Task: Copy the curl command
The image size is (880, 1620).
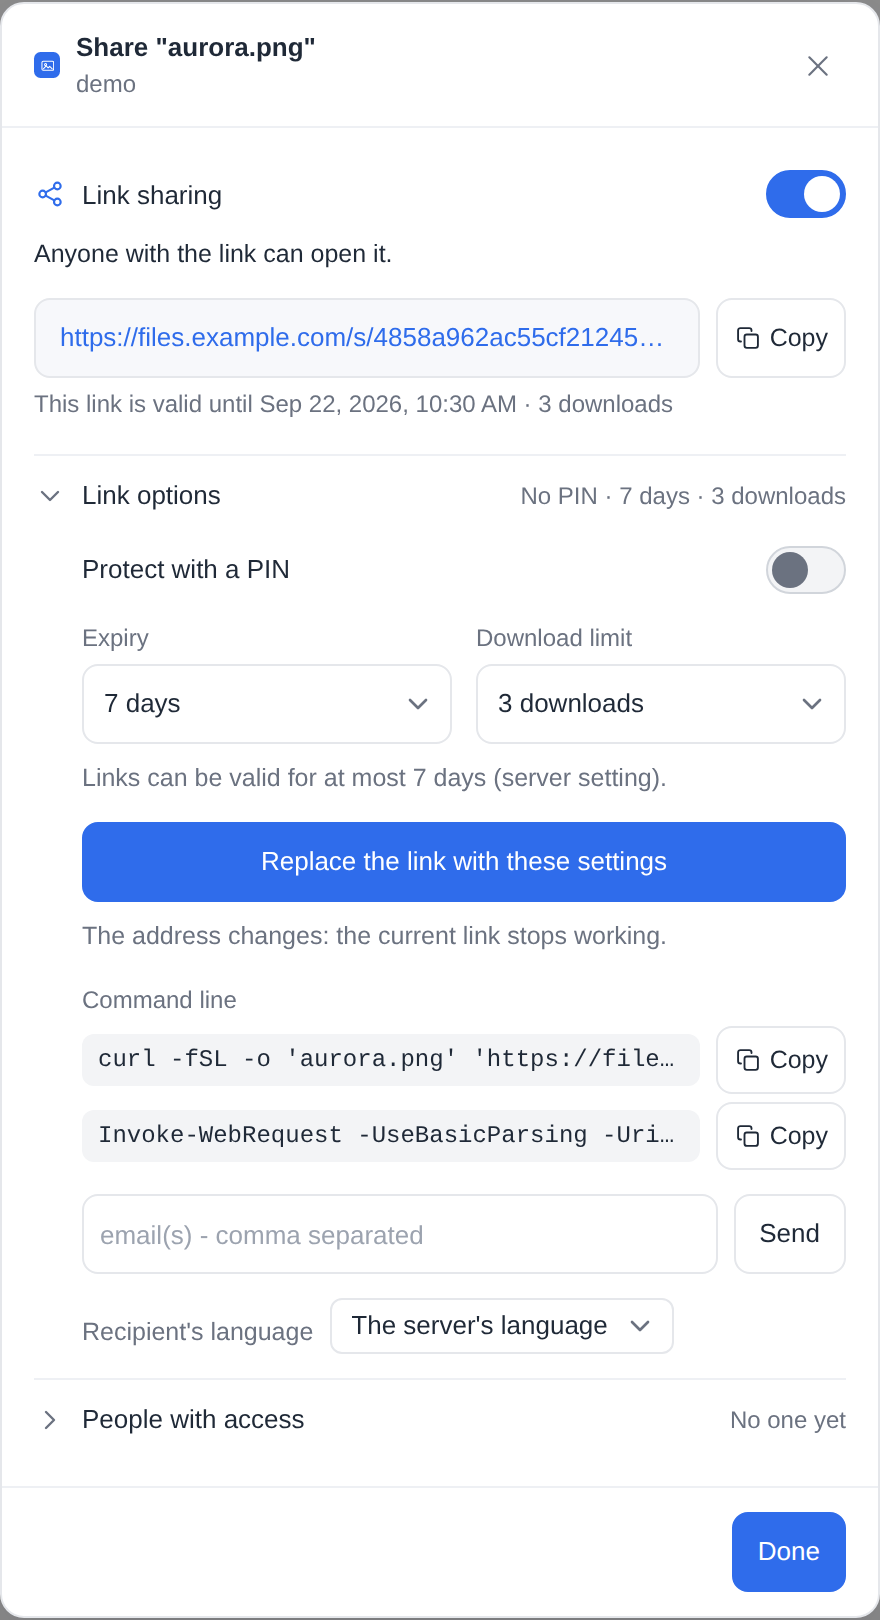Action: (781, 1060)
